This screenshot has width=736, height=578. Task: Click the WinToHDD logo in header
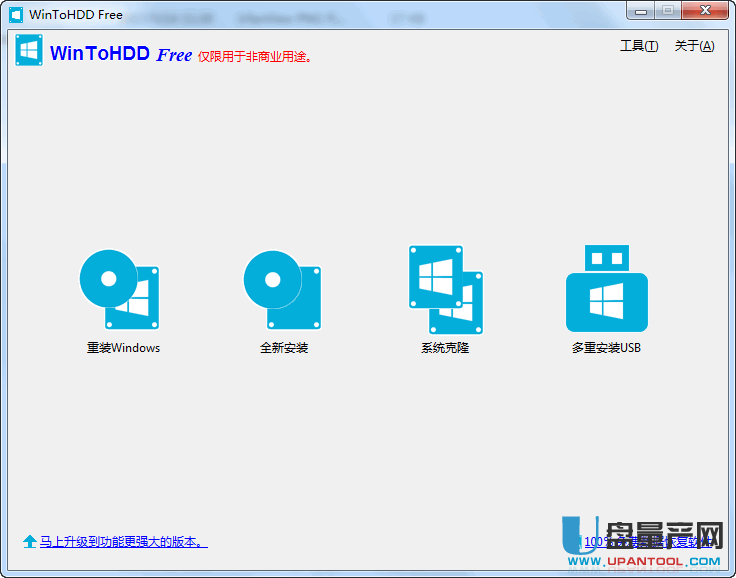28,51
